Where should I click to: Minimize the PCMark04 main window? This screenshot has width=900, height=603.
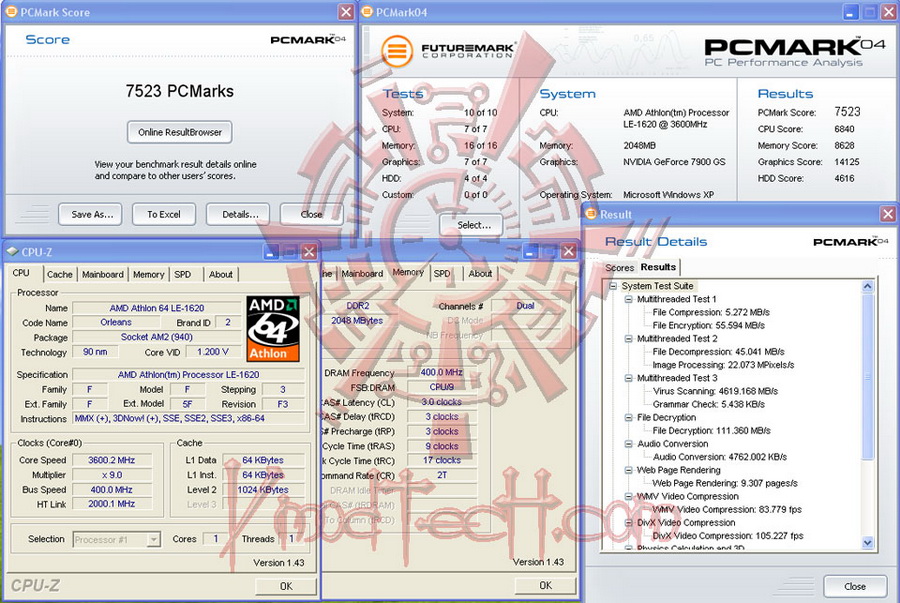click(851, 12)
